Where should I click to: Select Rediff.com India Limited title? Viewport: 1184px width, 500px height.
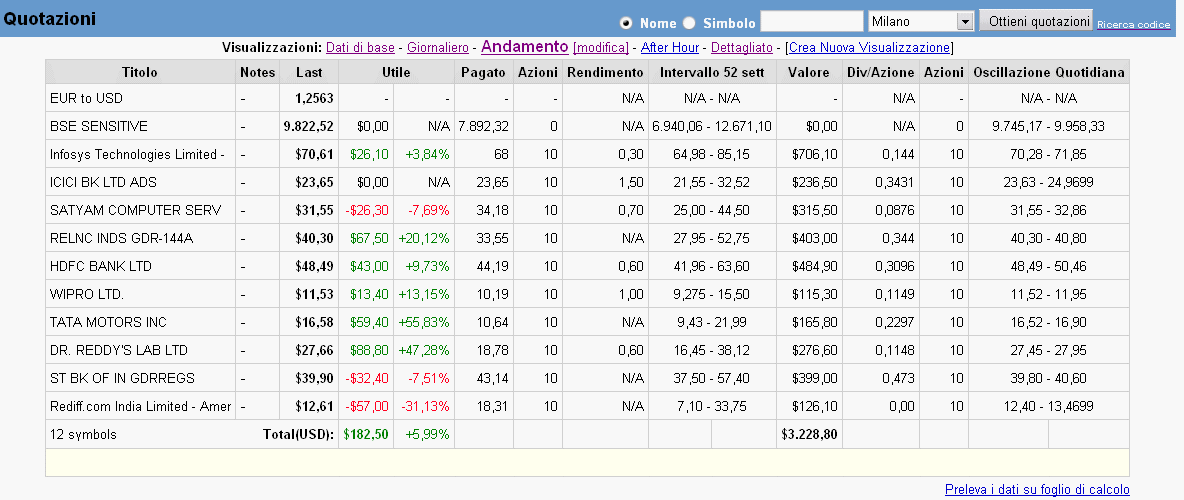(x=140, y=406)
